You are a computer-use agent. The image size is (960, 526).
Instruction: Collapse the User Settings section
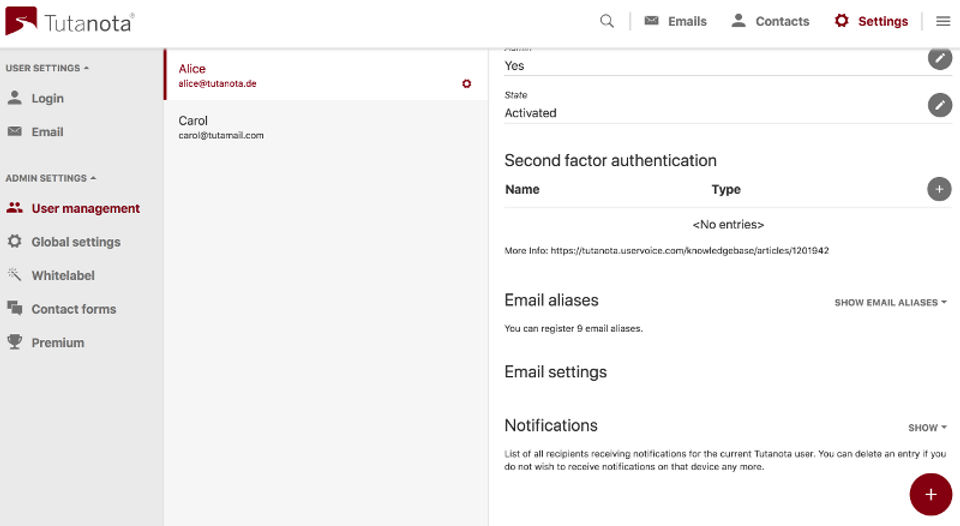click(47, 68)
